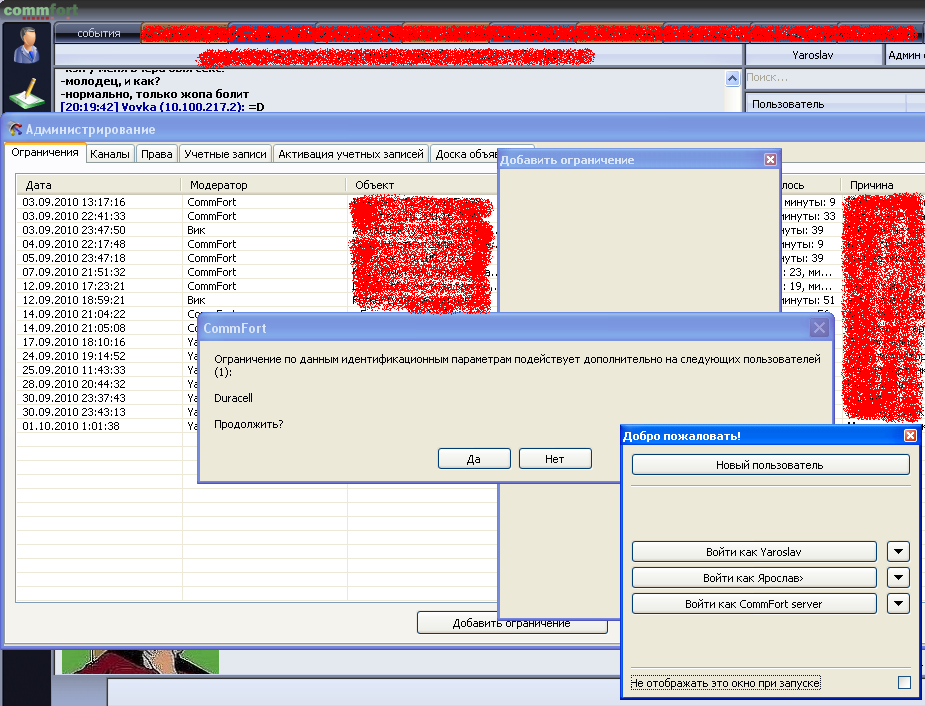Viewport: 925px width, 706px height.
Task: Open Активация учетных записей tab
Action: (351, 154)
